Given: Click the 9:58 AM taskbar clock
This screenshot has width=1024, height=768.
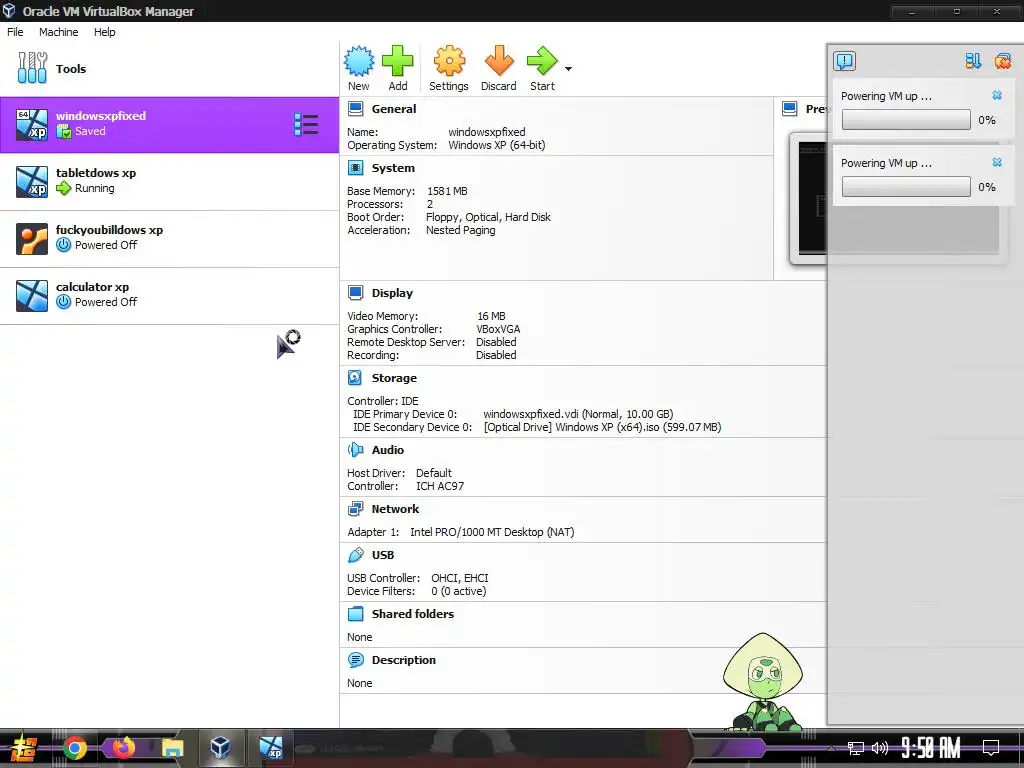Looking at the screenshot, I should (930, 747).
